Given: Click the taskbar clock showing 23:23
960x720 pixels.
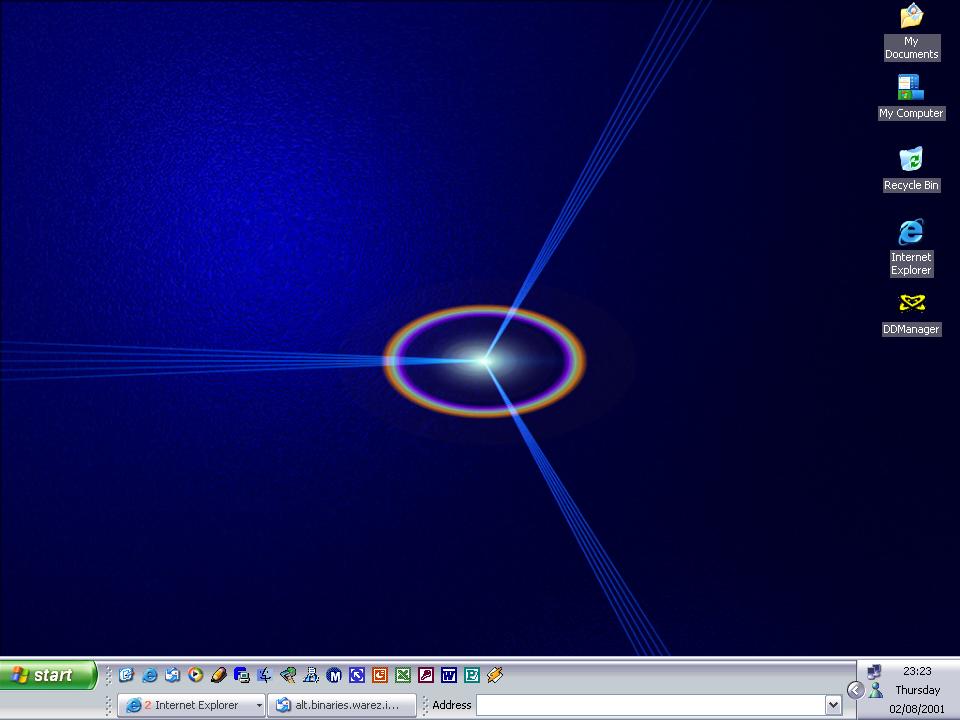Looking at the screenshot, I should coord(917,672).
